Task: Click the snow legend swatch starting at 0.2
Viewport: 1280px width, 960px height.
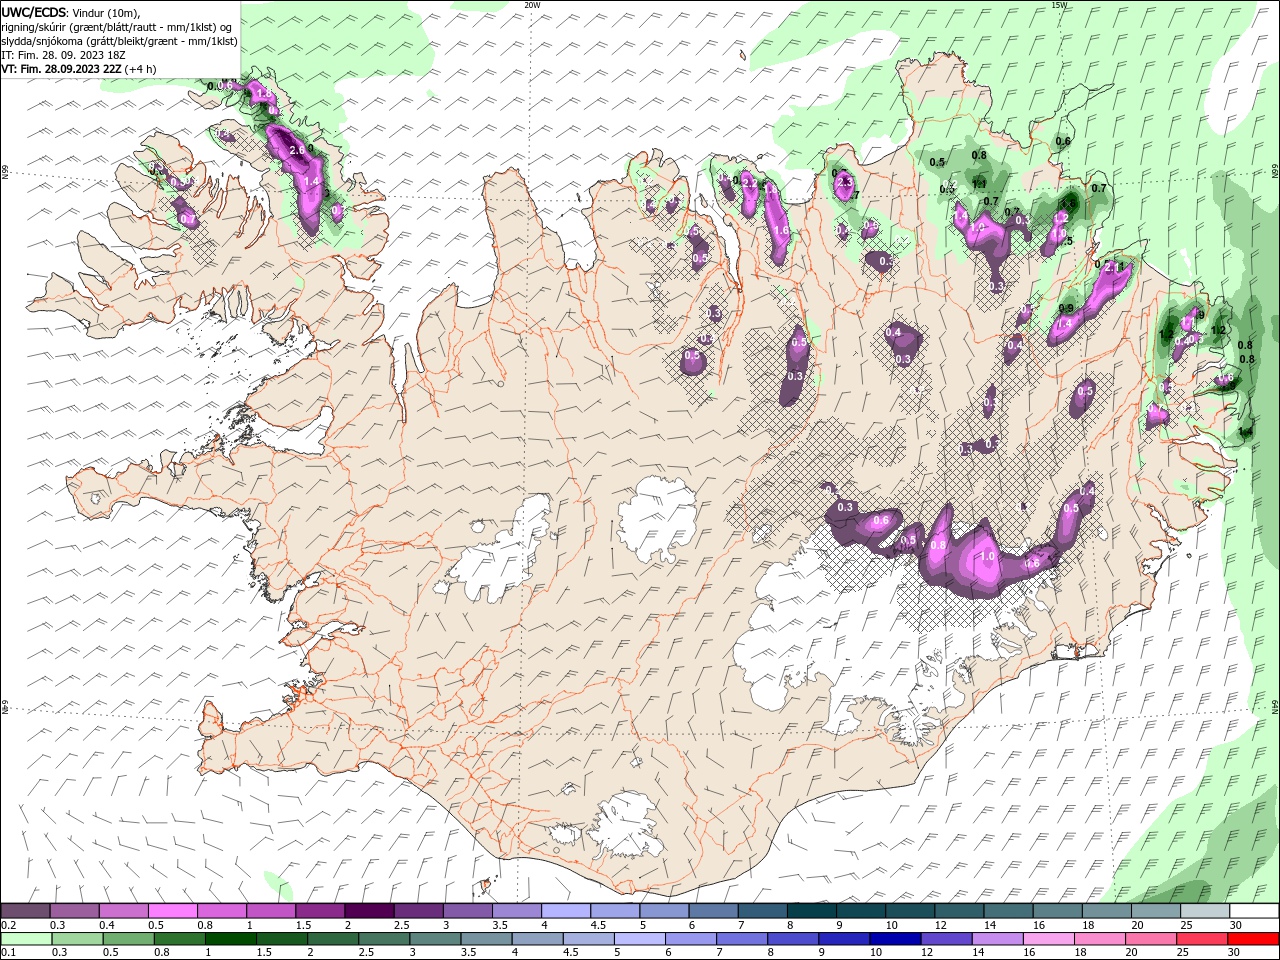Action: click(25, 911)
